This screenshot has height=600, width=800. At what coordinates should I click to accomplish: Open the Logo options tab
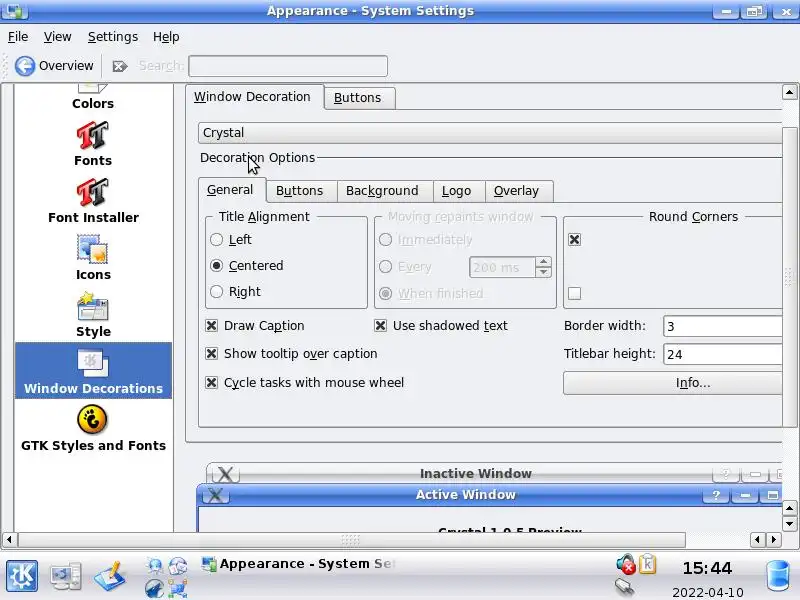click(x=458, y=191)
